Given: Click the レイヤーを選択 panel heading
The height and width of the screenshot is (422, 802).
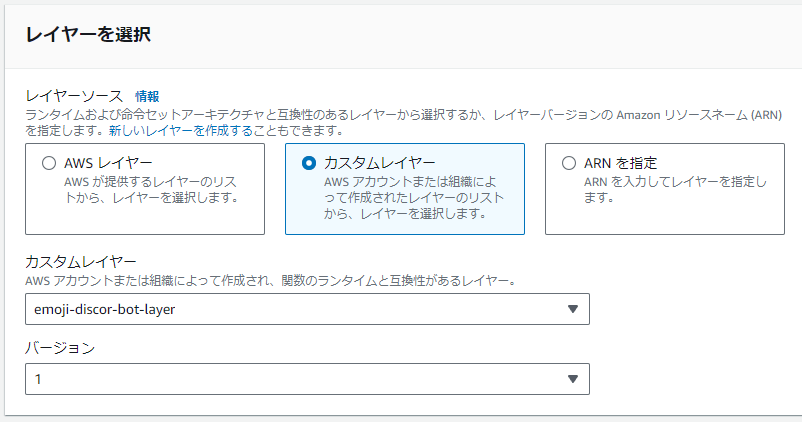Looking at the screenshot, I should (x=88, y=35).
